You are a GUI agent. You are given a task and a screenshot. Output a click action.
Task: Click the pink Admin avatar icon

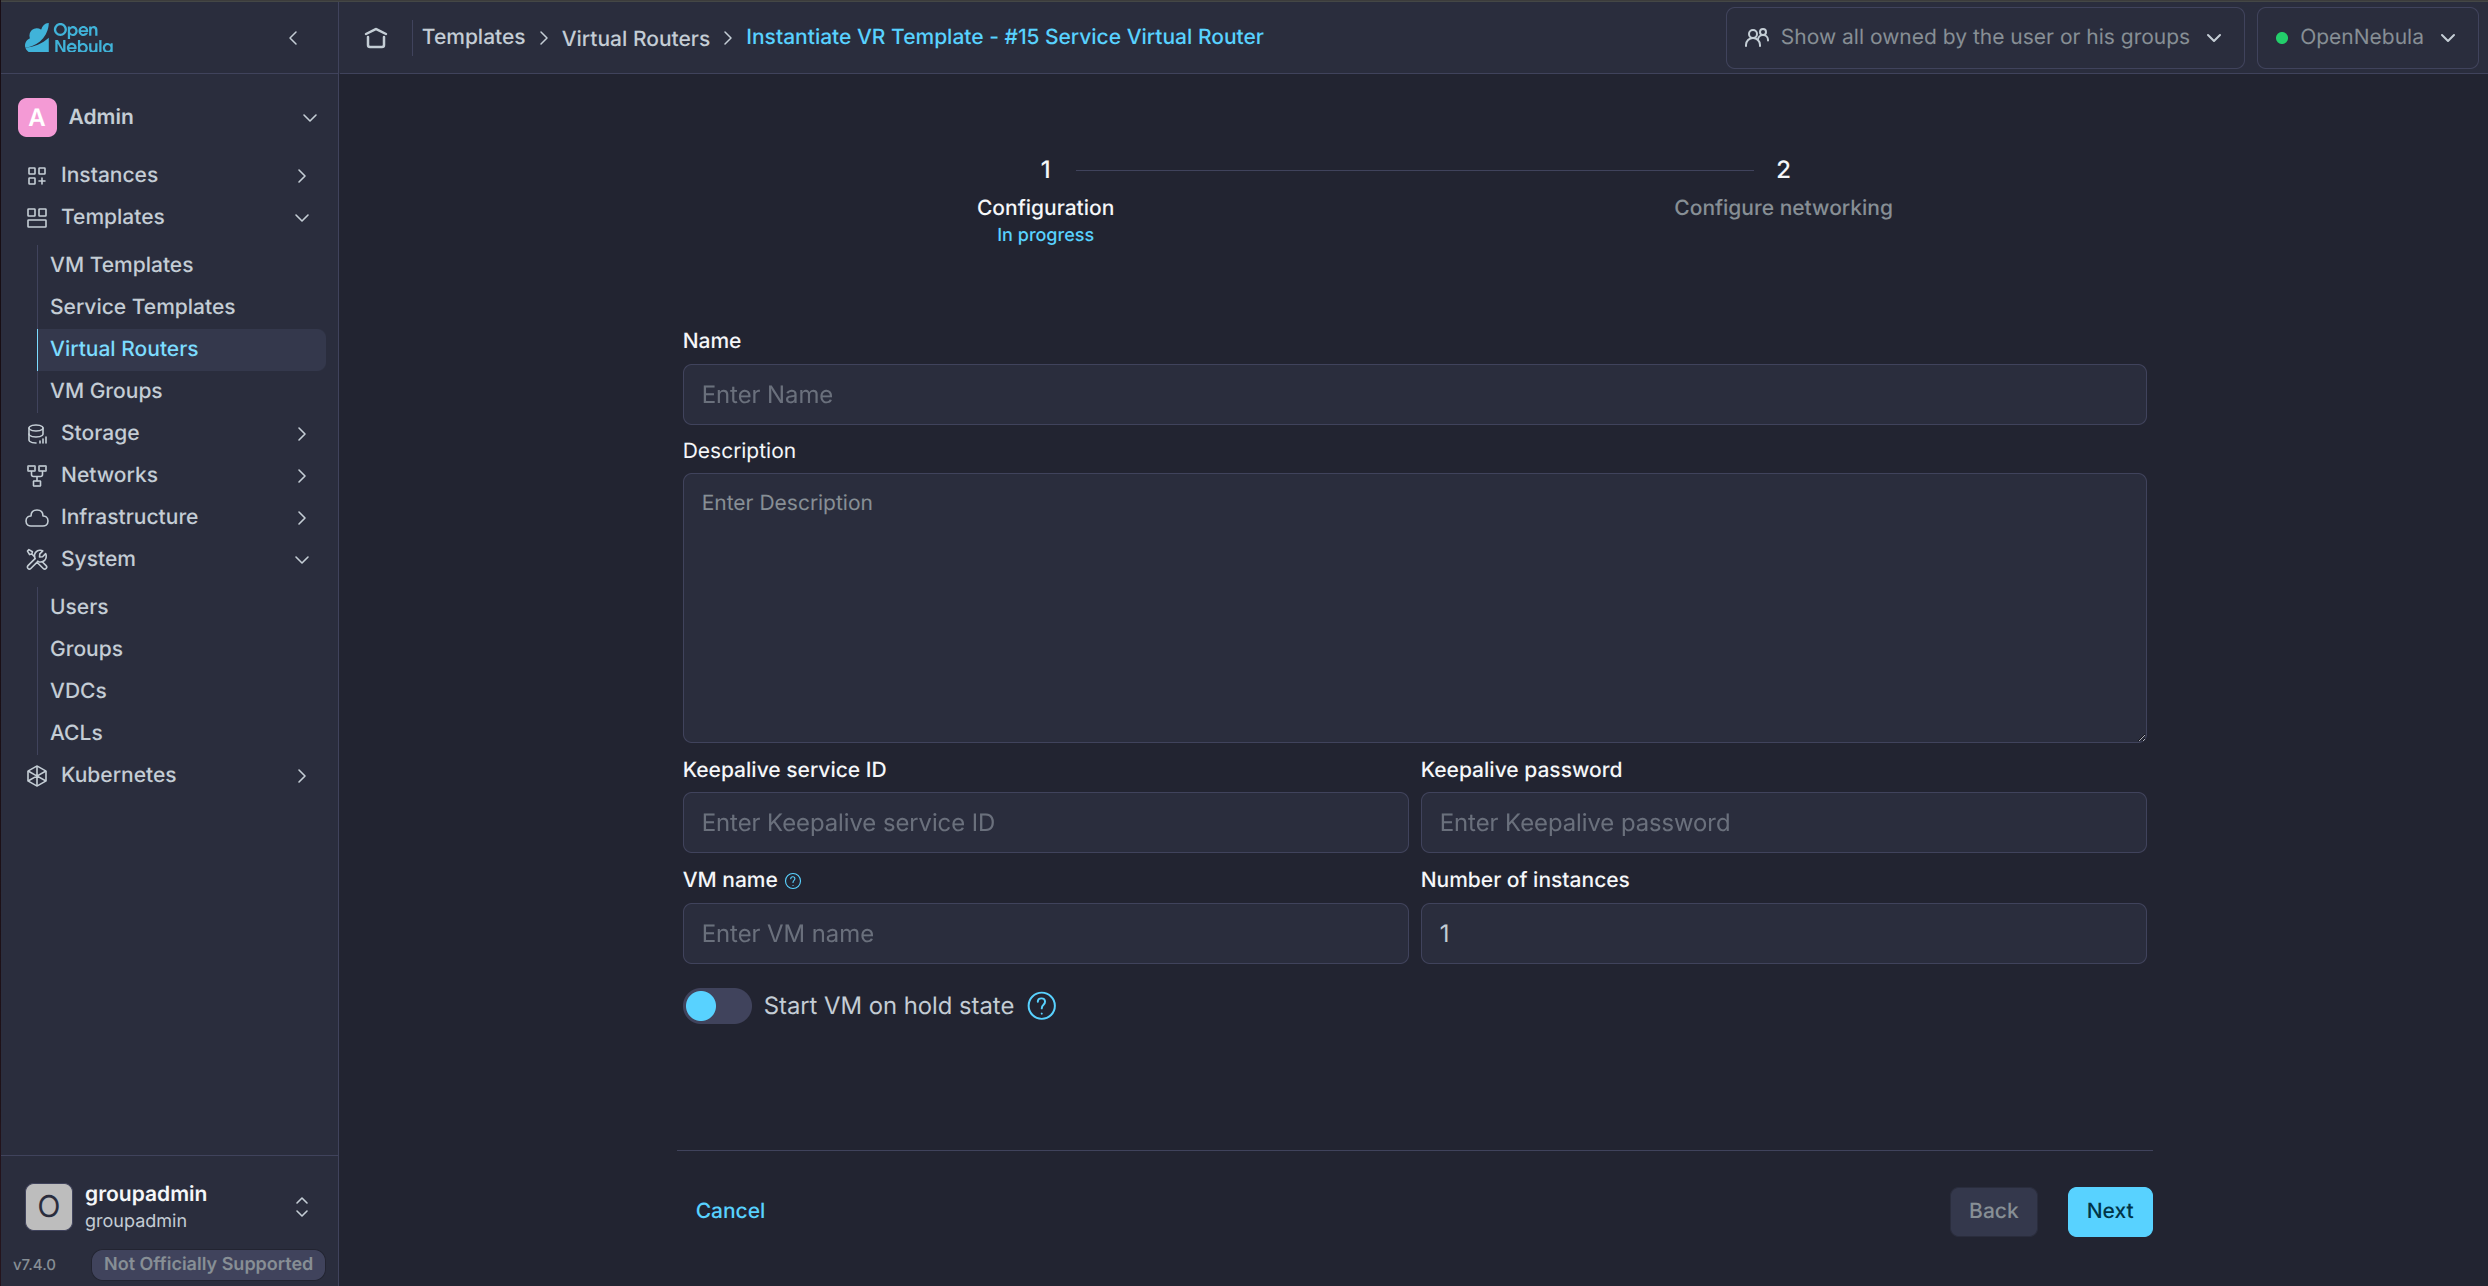click(37, 117)
